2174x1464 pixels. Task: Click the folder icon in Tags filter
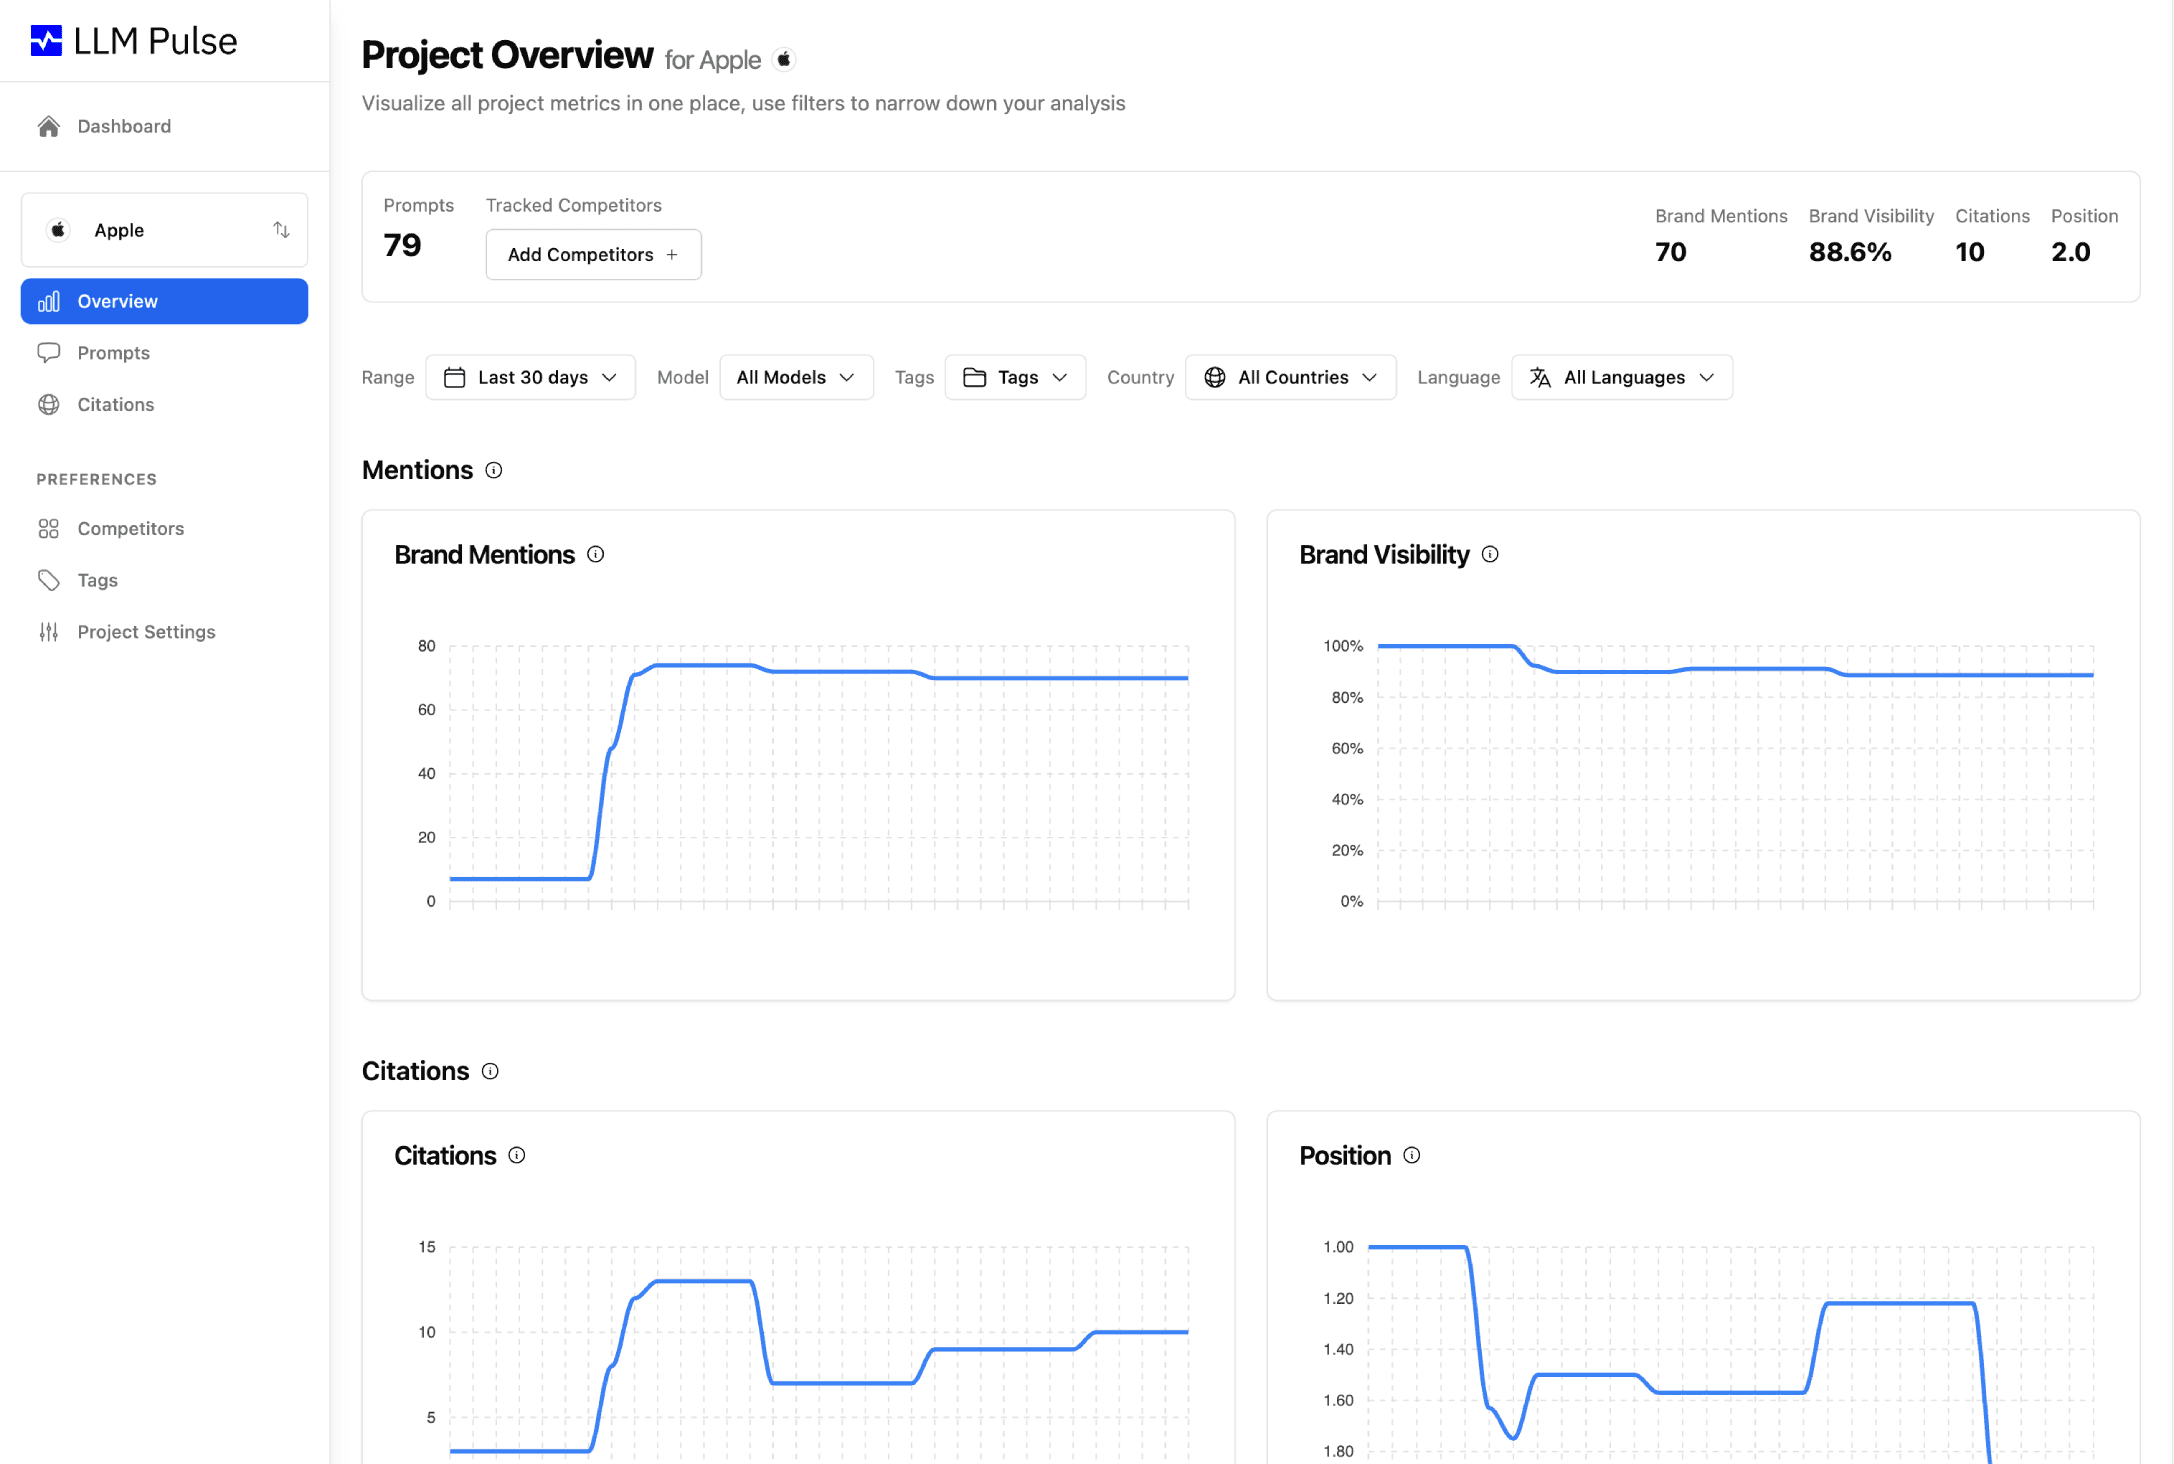tap(974, 377)
